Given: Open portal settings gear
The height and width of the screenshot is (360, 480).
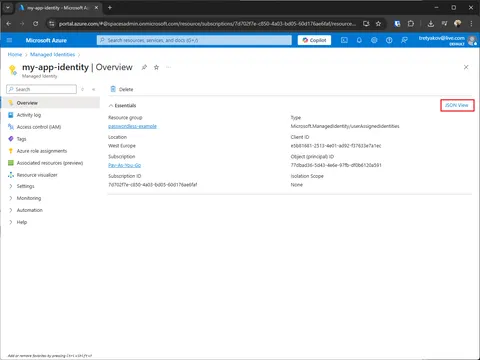Looking at the screenshot, I should click(374, 40).
